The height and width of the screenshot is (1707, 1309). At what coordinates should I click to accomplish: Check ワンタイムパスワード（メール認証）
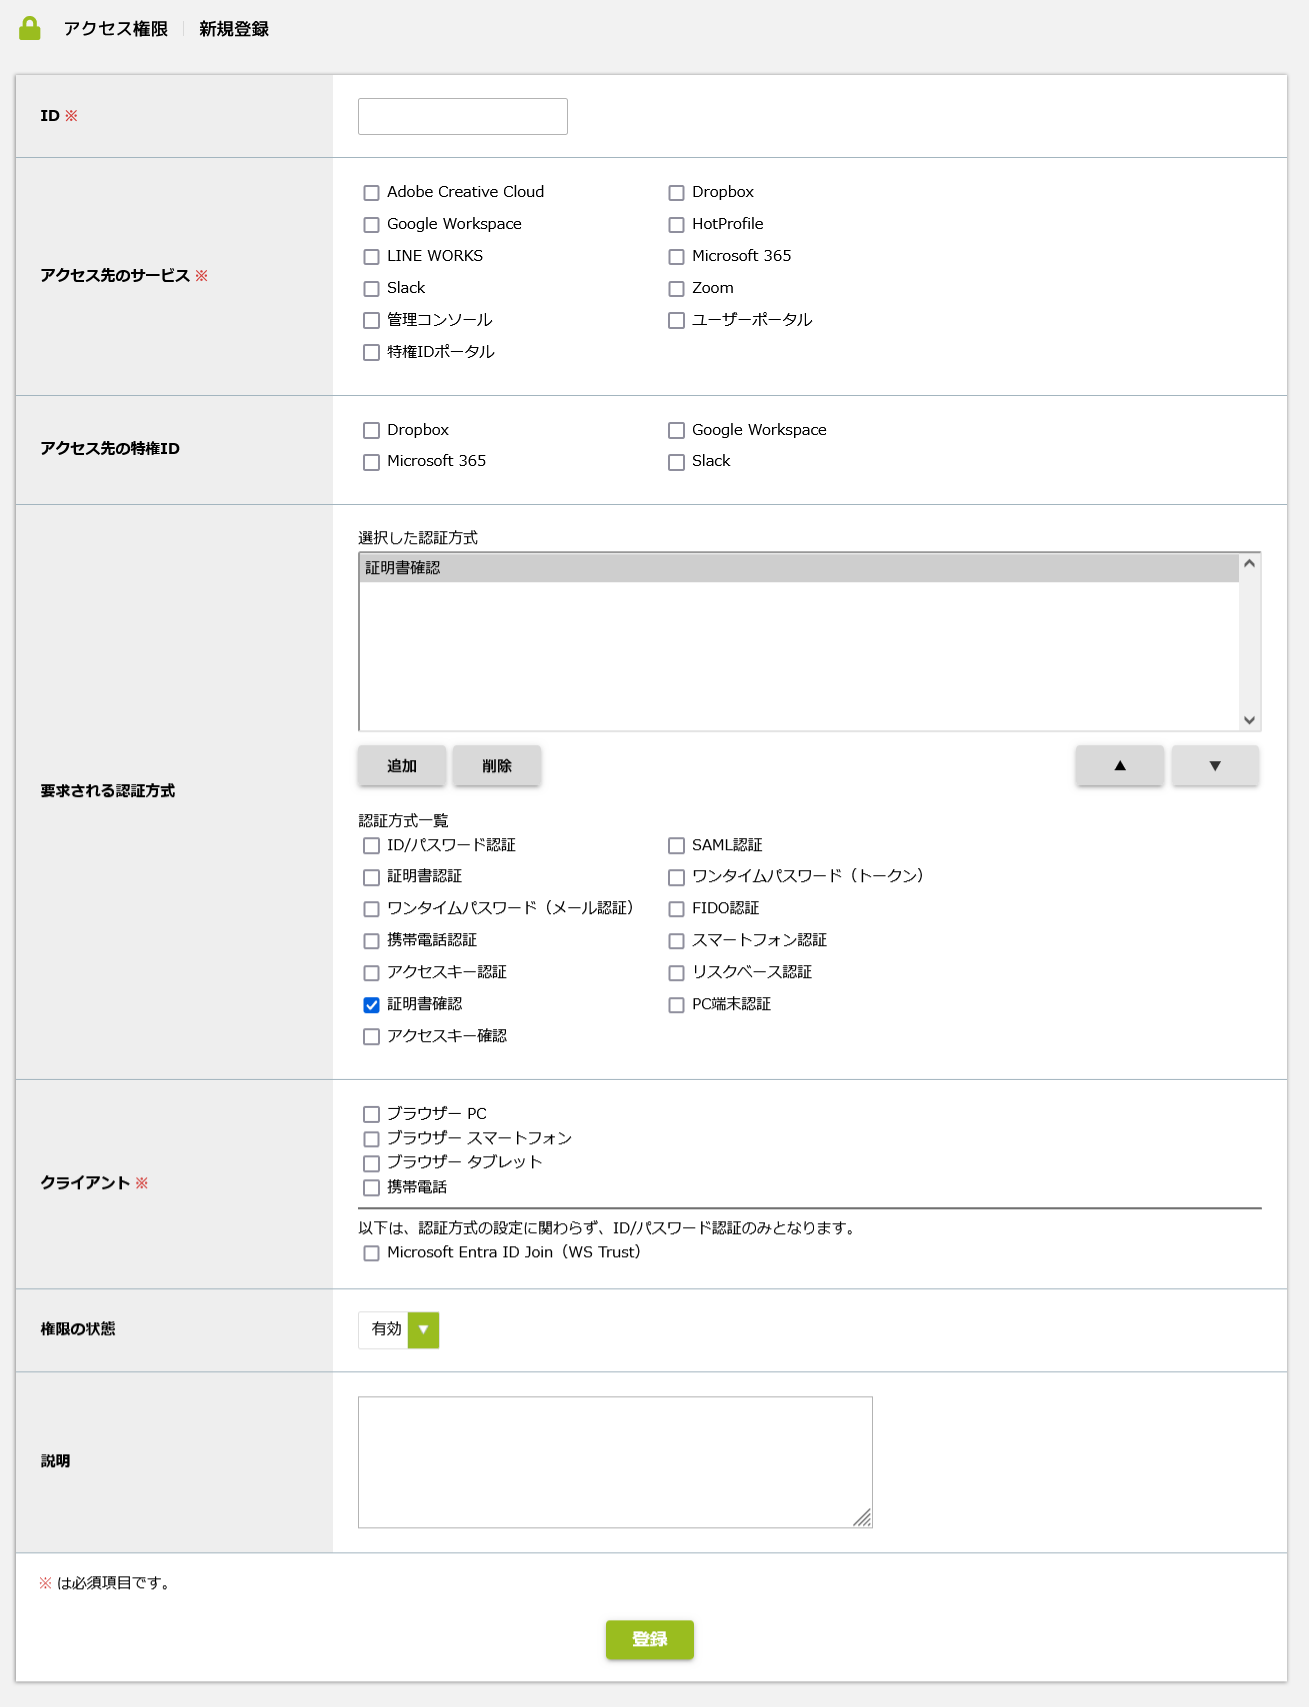tap(371, 909)
